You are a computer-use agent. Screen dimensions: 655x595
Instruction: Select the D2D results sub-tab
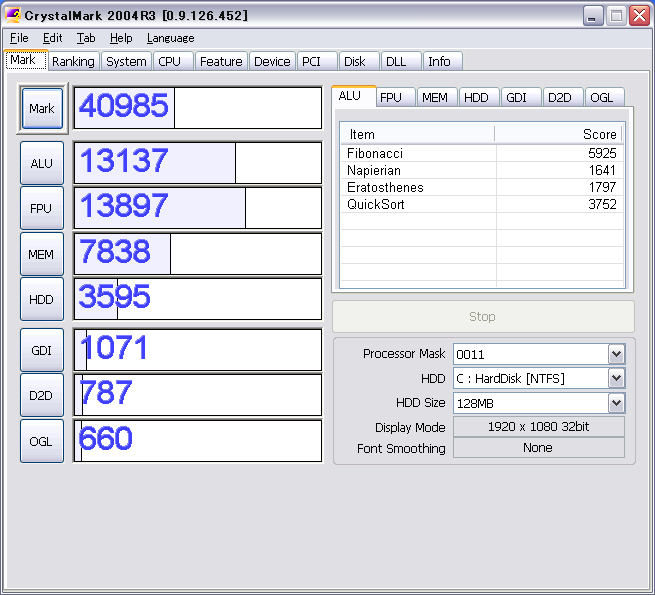[x=563, y=97]
